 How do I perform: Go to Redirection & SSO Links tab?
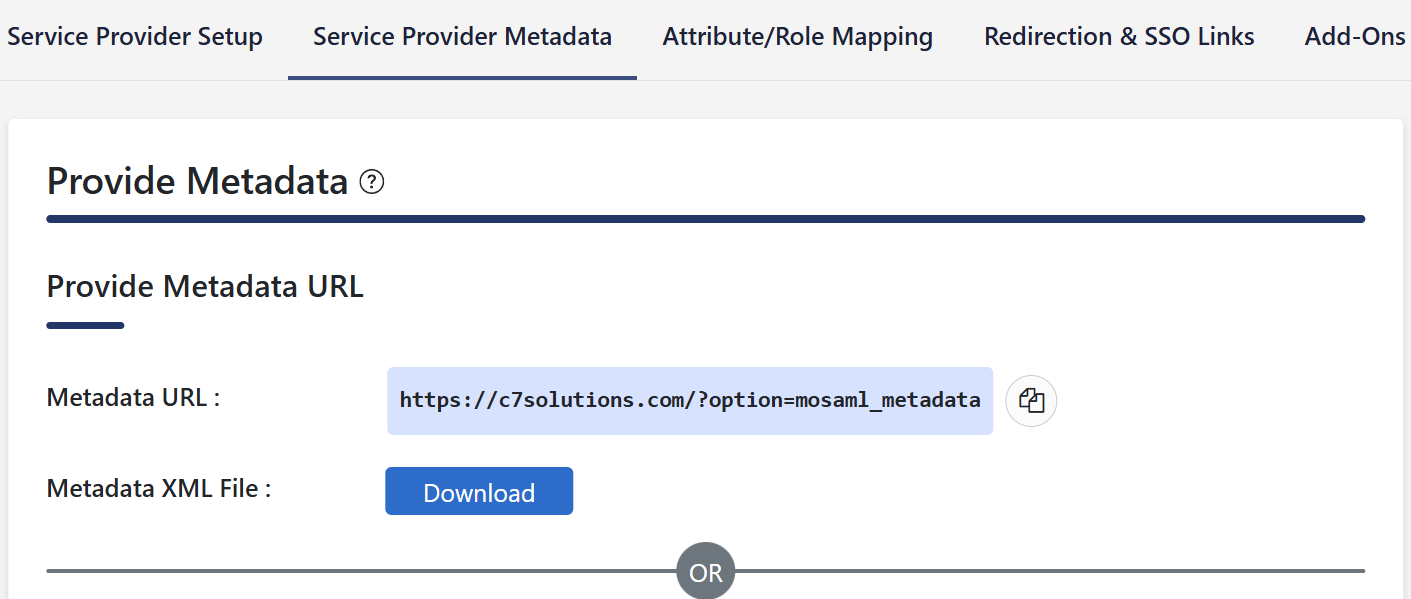point(1119,37)
